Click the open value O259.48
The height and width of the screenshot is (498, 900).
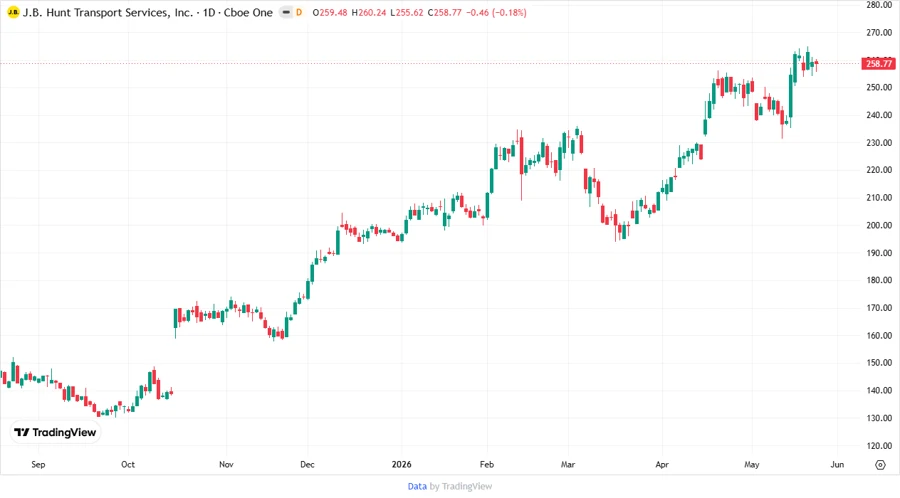click(x=330, y=12)
